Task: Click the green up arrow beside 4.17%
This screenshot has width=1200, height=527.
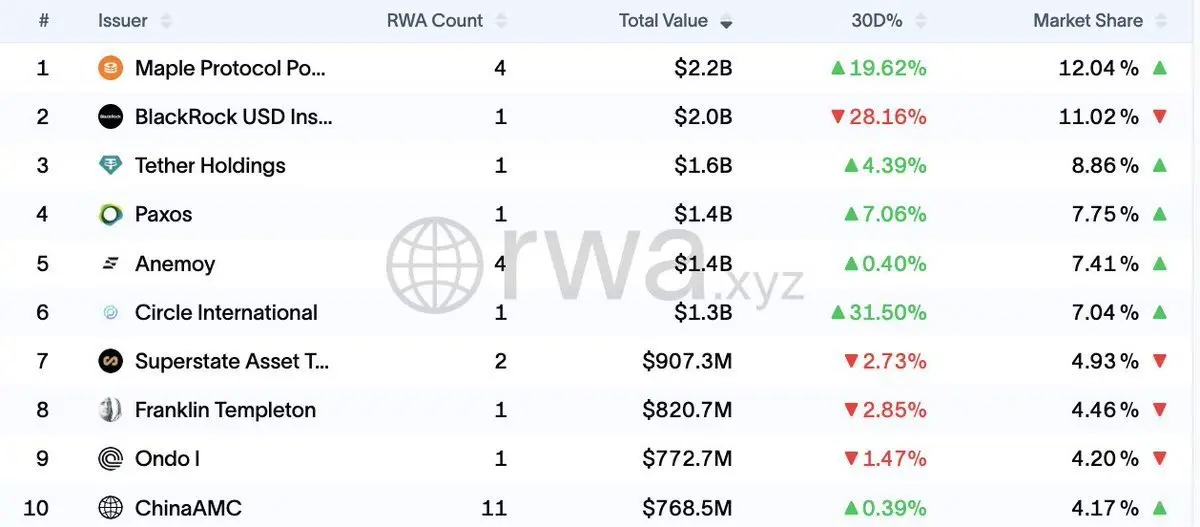Action: tap(1159, 507)
